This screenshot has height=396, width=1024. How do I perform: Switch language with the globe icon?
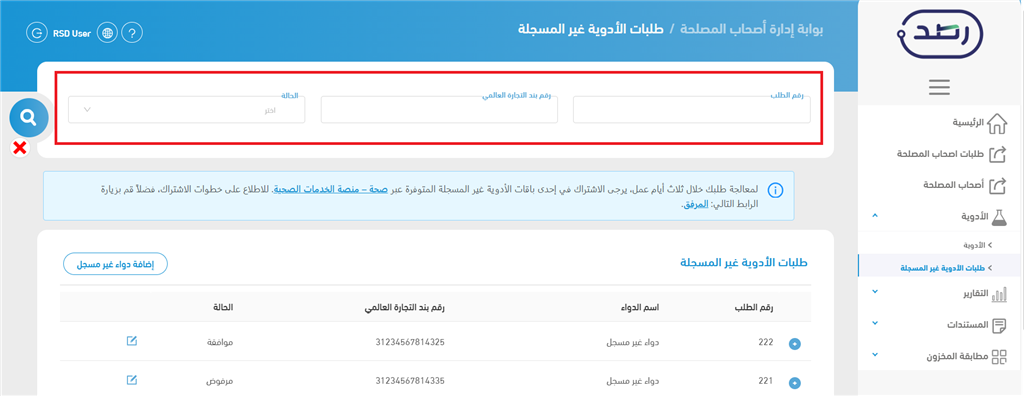click(x=107, y=33)
